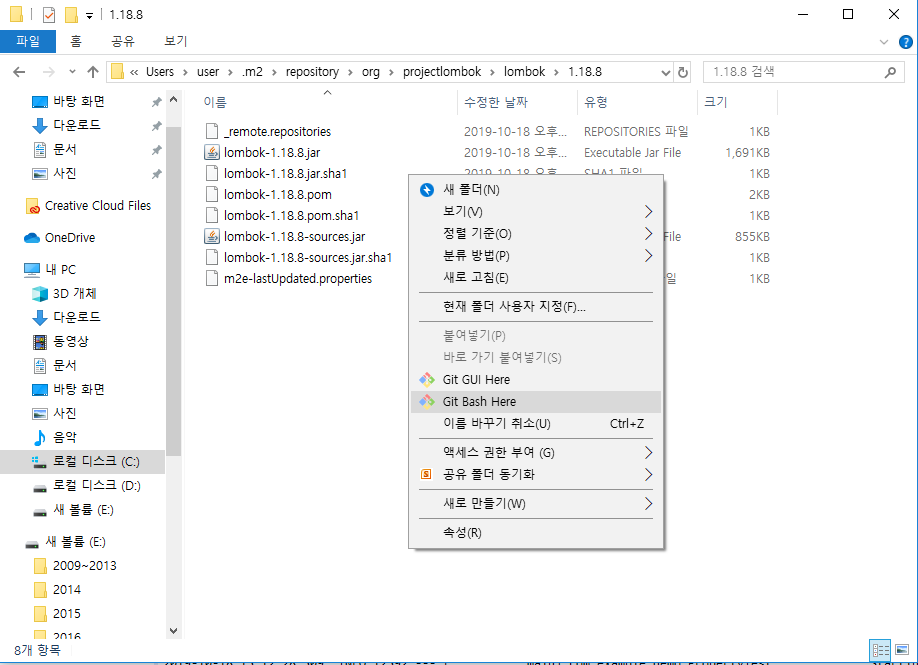Select the lombok-1.18.8.pom file name
The image size is (918, 665).
pos(278,195)
